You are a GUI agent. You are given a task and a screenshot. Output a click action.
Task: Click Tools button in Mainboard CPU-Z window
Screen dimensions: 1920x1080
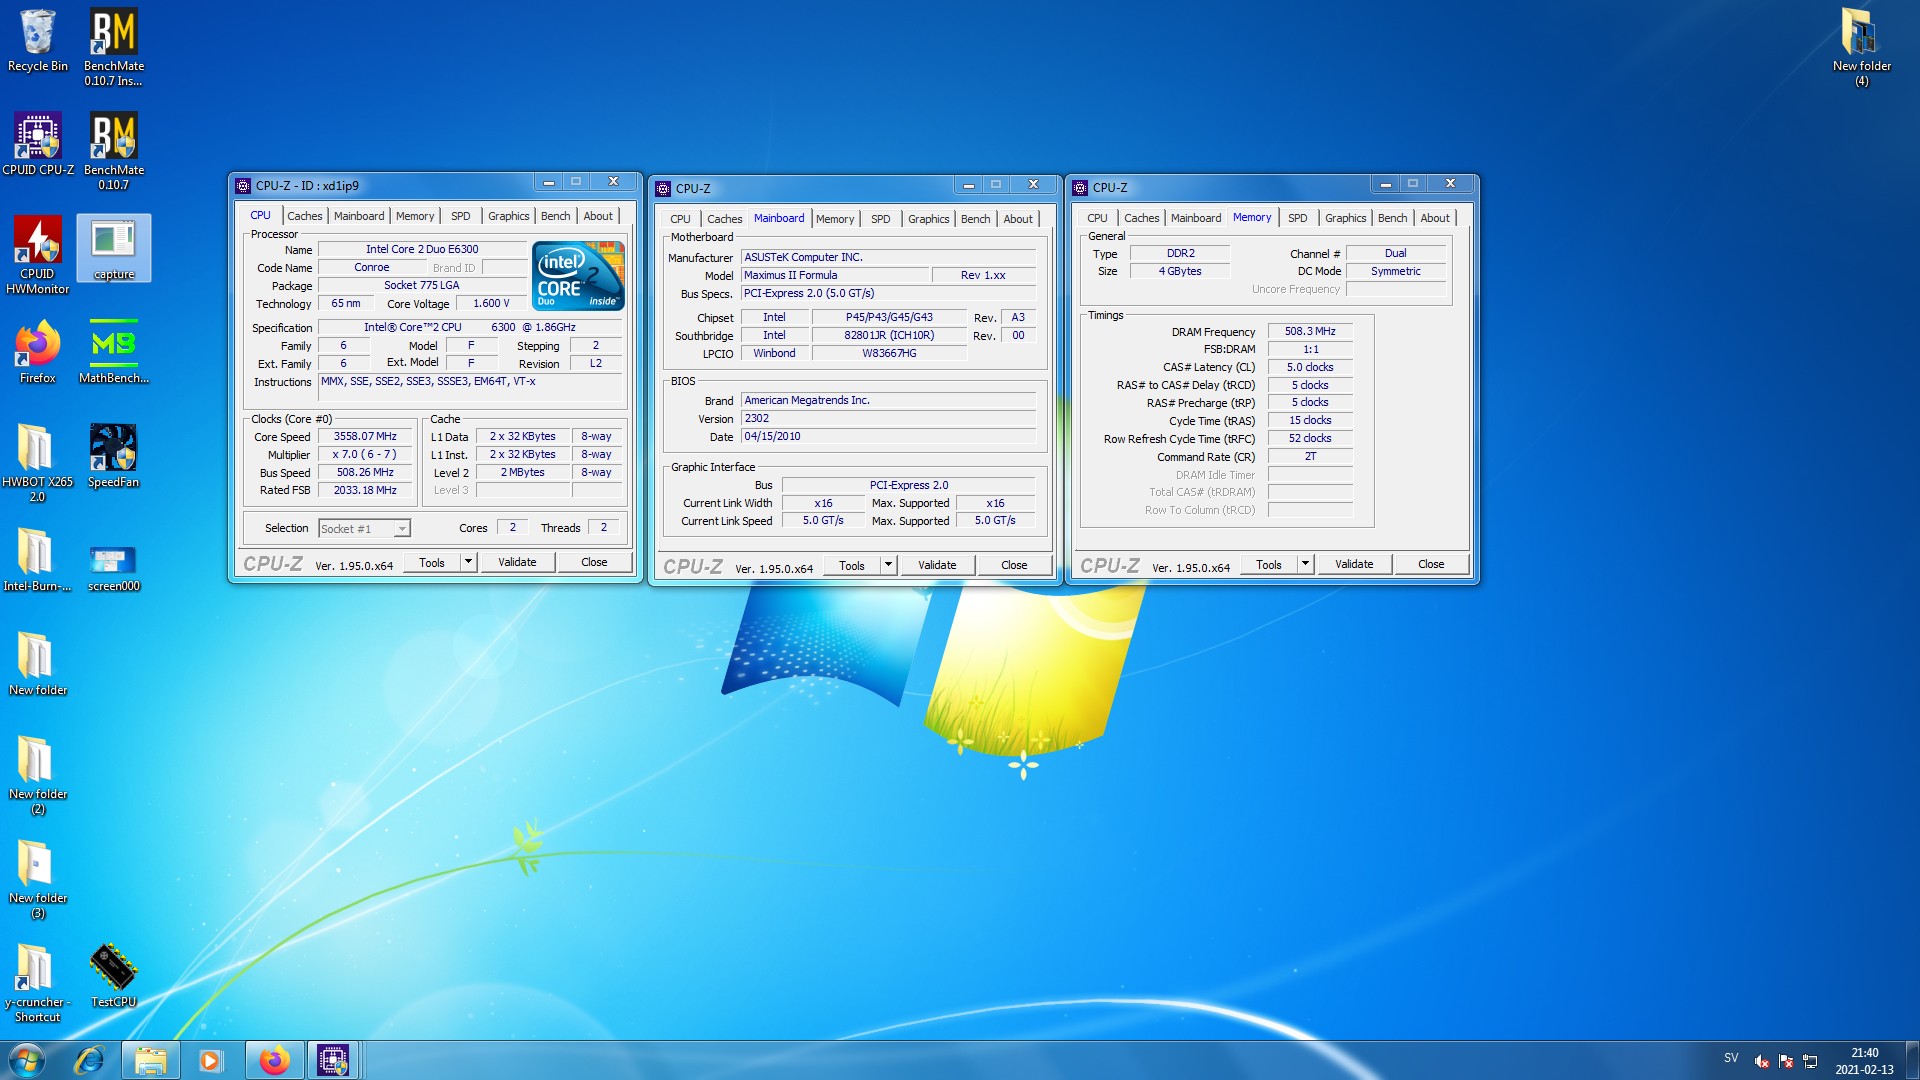852,565
